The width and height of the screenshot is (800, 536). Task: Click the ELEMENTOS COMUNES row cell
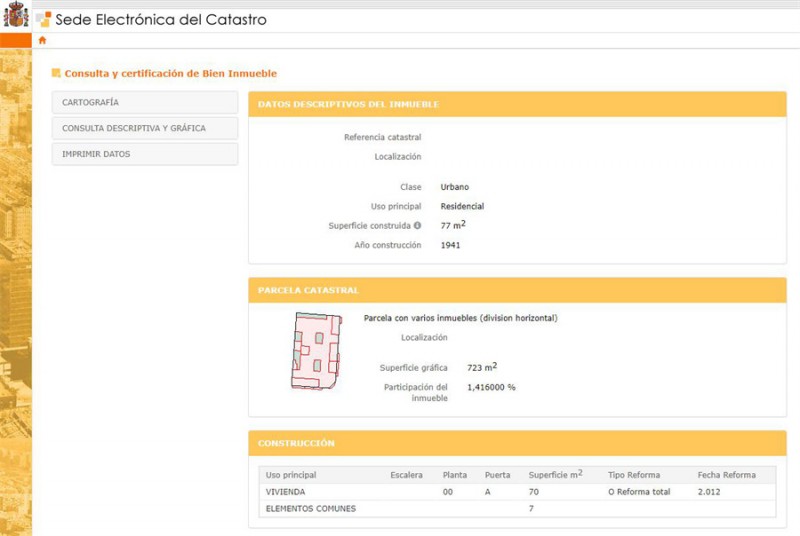[x=311, y=509]
